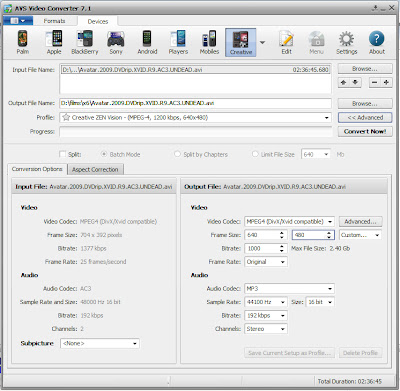The image size is (400, 391).
Task: Open the About help icon
Action: point(377,42)
